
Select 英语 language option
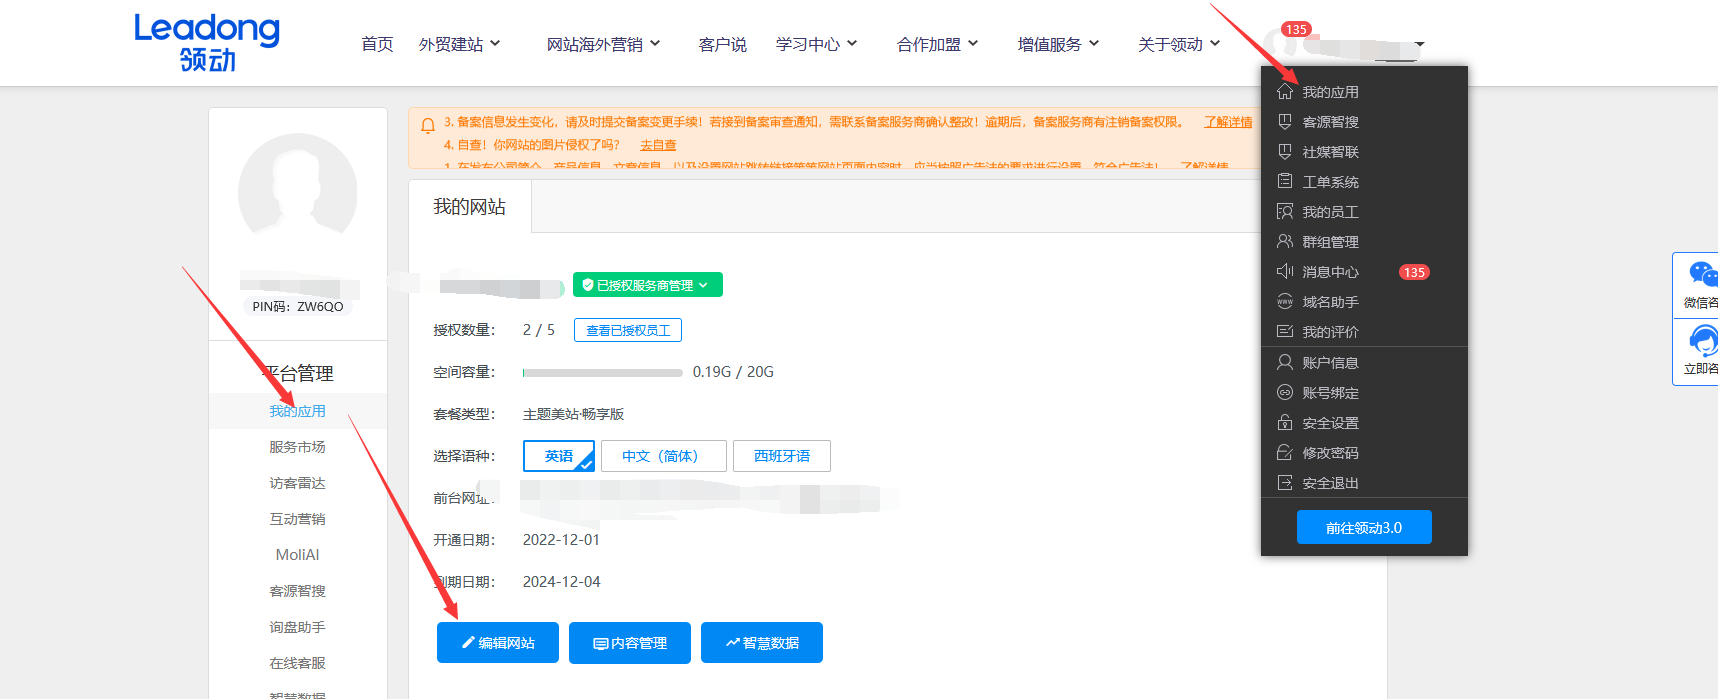[x=559, y=456]
